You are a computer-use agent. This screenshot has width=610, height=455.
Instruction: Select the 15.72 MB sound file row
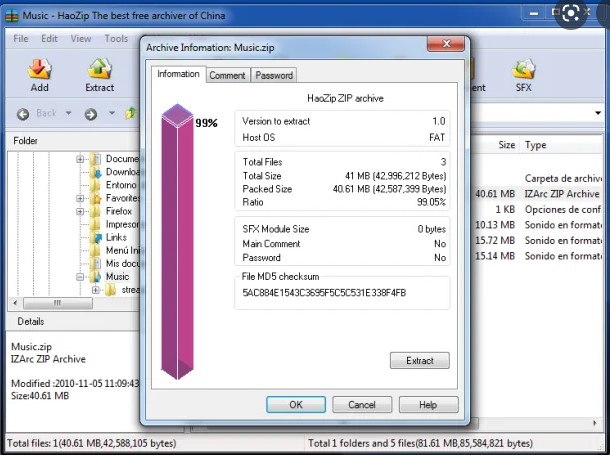pyautogui.click(x=537, y=240)
